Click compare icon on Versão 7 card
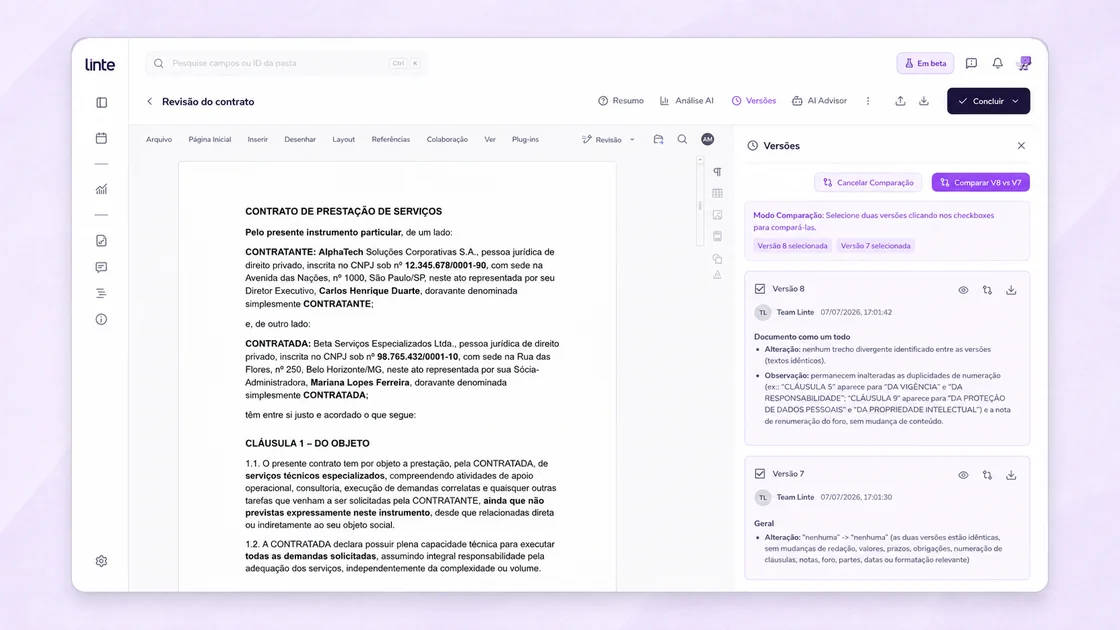The image size is (1120, 630). [987, 475]
